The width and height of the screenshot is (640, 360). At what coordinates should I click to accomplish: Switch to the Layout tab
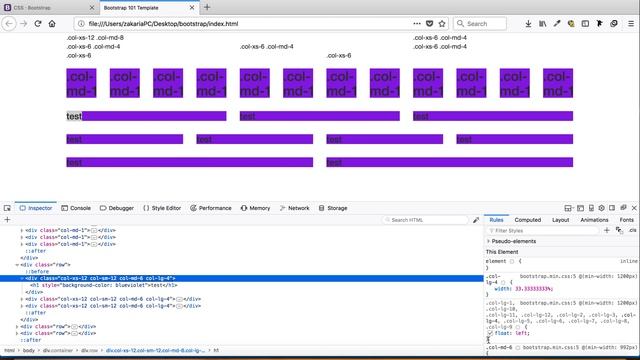coord(560,220)
